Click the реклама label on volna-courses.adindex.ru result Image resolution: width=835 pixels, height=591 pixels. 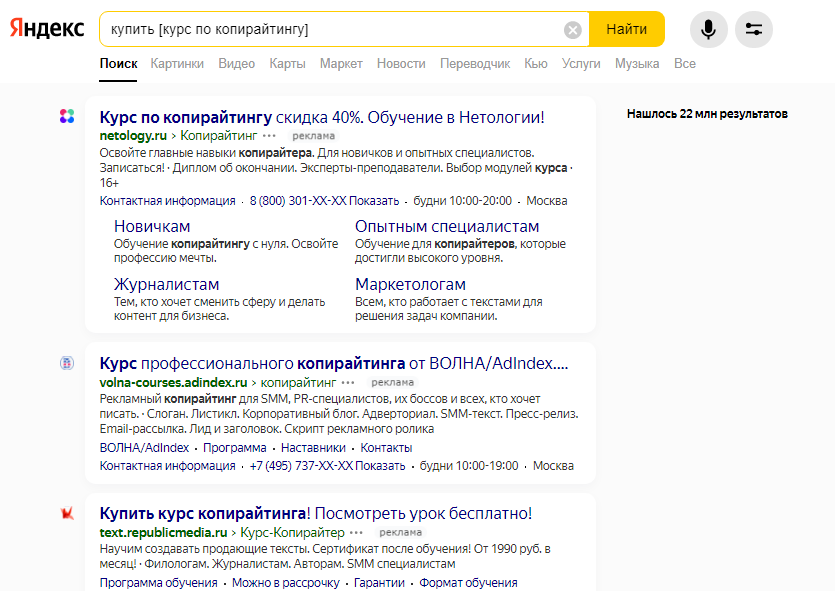click(392, 382)
